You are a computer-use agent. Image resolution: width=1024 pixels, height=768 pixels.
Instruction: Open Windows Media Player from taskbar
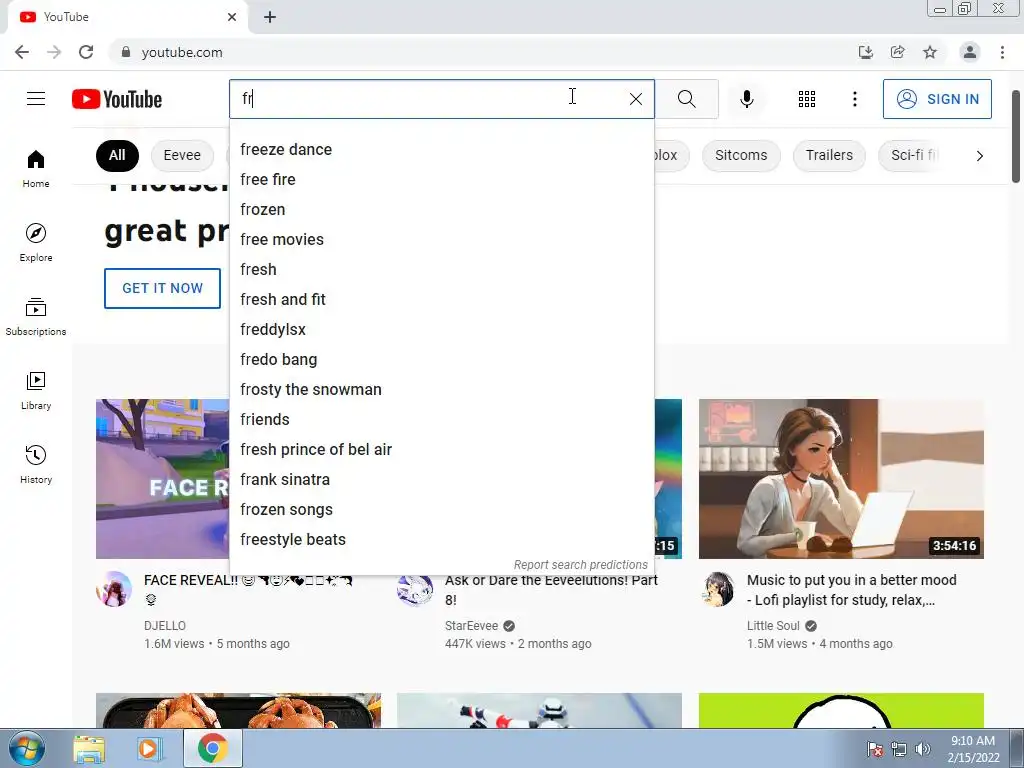pos(149,749)
